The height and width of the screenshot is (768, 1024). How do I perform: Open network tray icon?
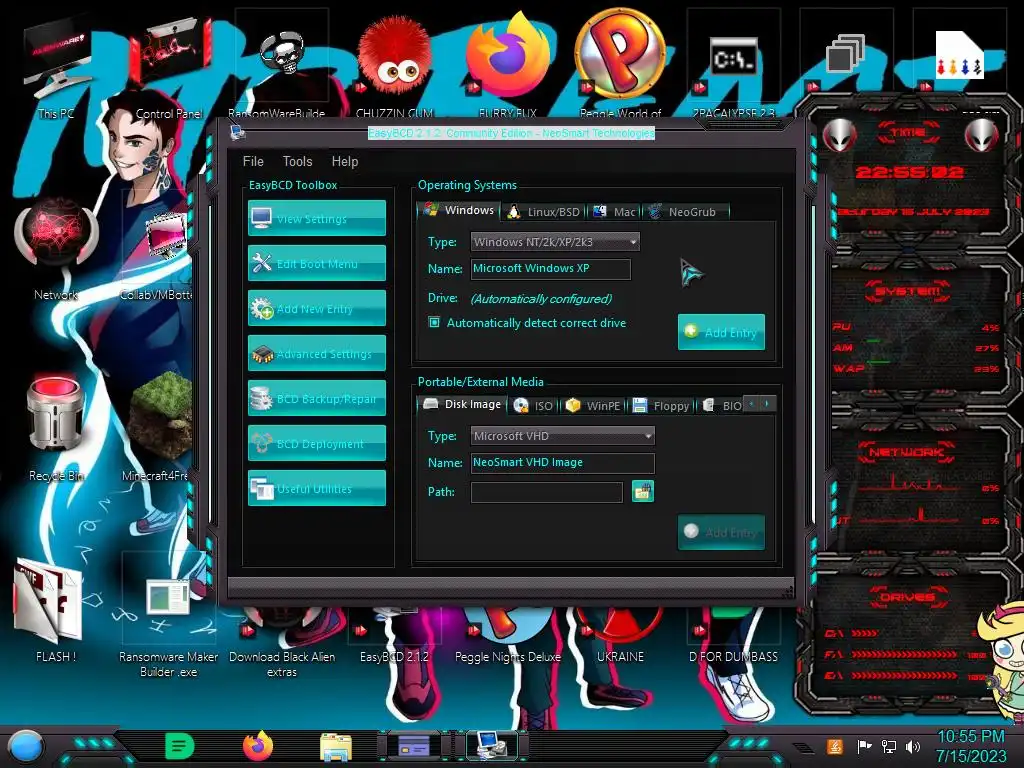pyautogui.click(x=889, y=746)
